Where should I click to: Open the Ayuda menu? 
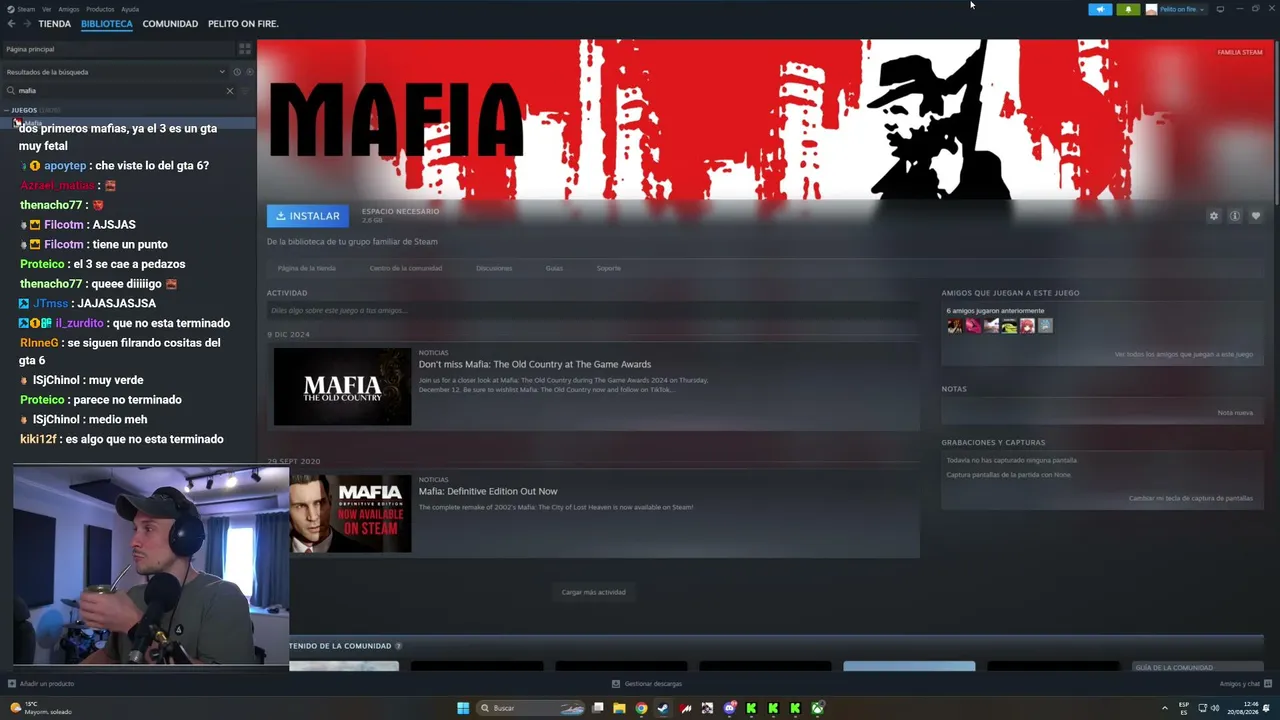(x=130, y=9)
